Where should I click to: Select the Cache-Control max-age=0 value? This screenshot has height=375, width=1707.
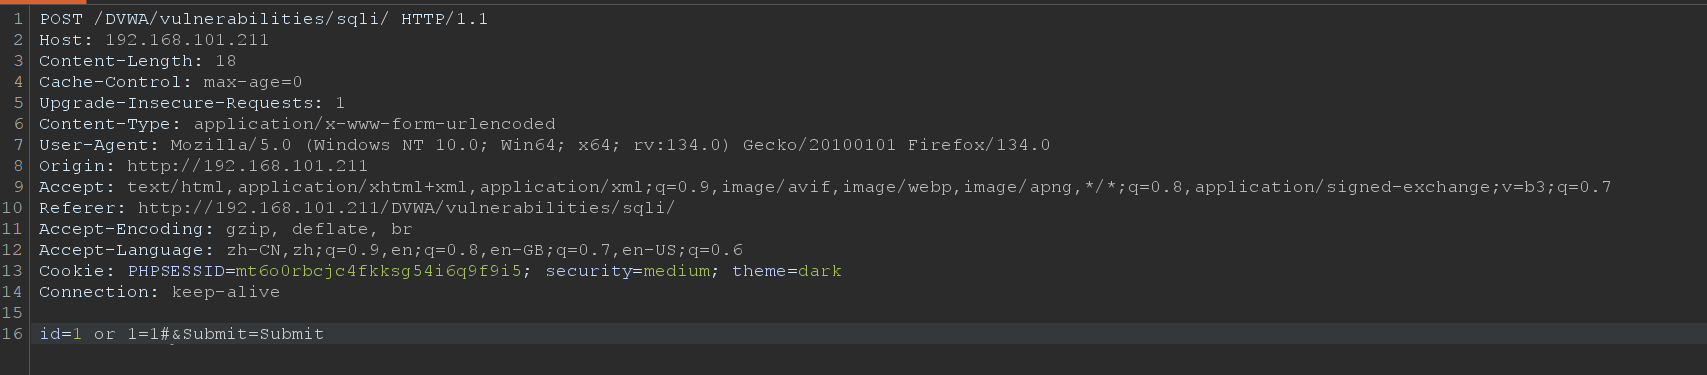(252, 82)
